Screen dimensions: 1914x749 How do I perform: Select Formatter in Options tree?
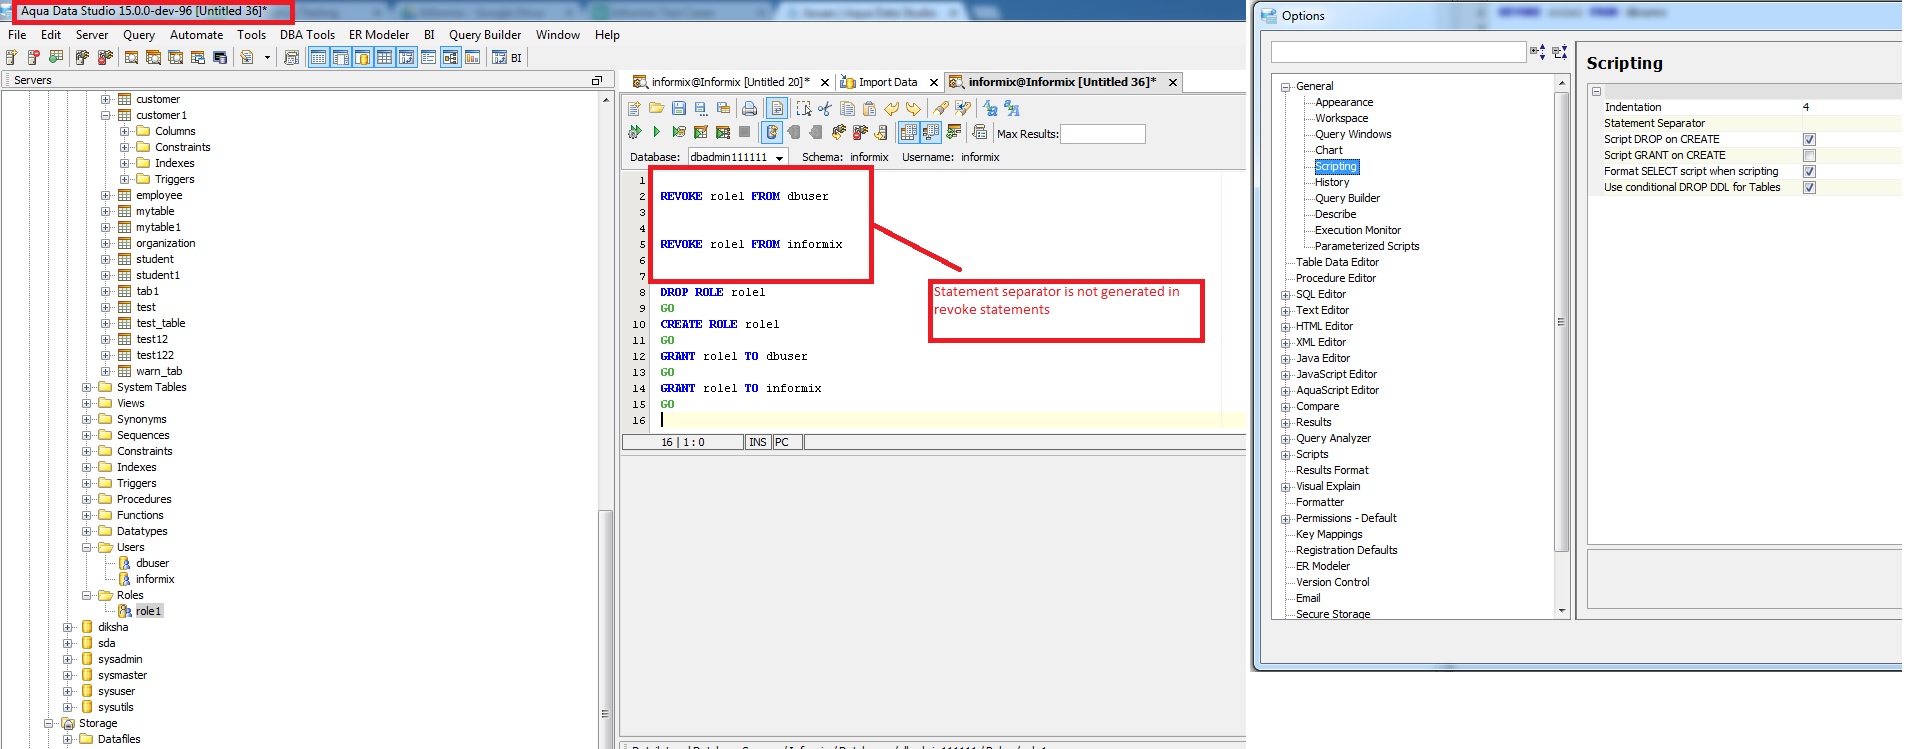(1320, 502)
